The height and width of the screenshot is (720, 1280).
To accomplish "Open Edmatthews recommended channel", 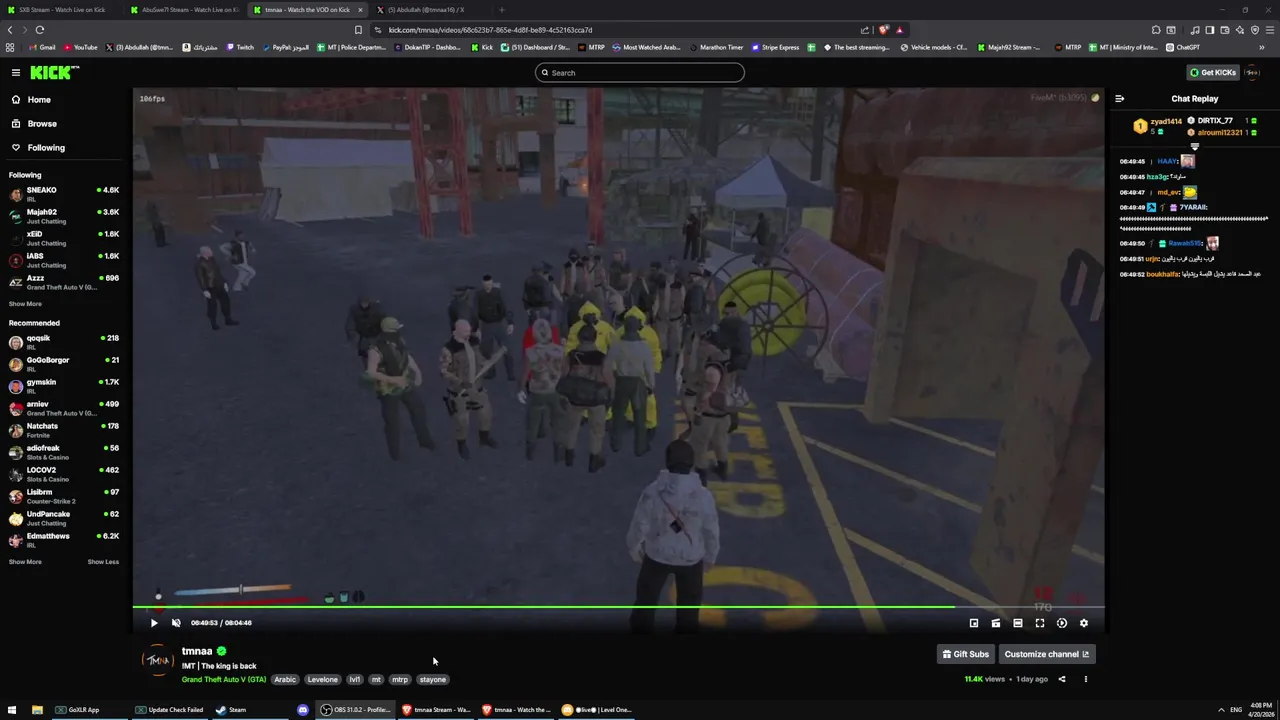I will [x=64, y=540].
